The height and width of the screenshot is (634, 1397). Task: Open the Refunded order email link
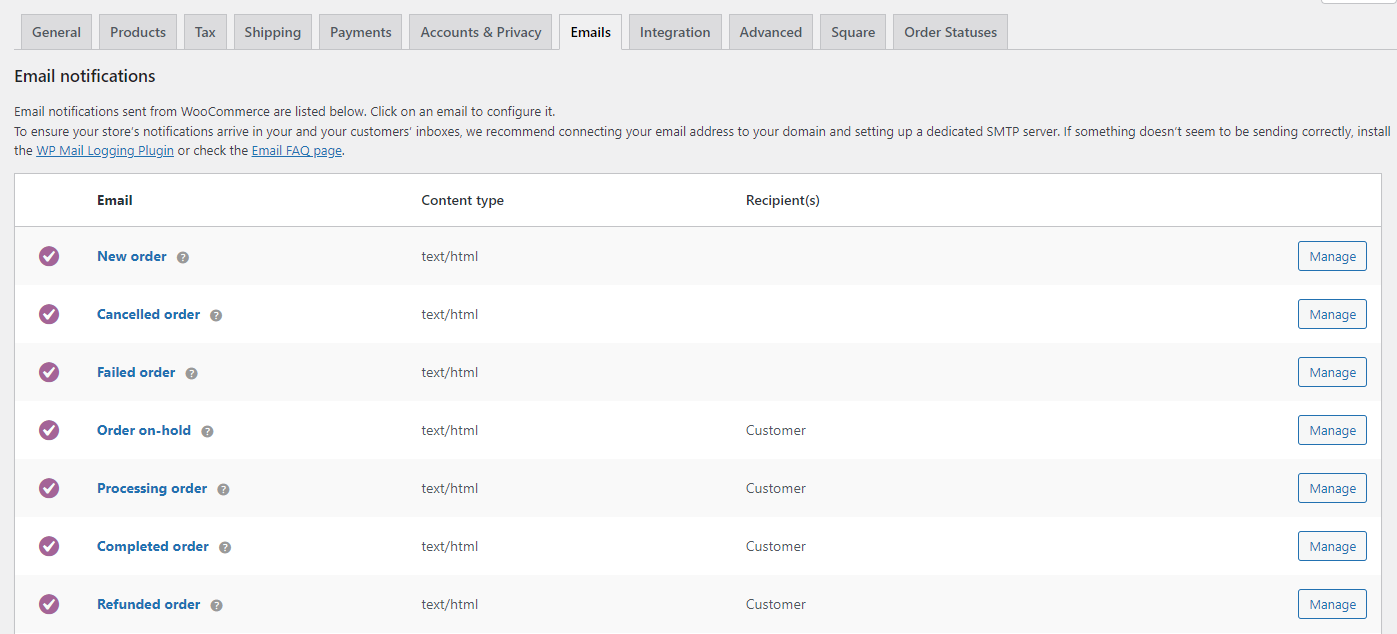pos(149,604)
